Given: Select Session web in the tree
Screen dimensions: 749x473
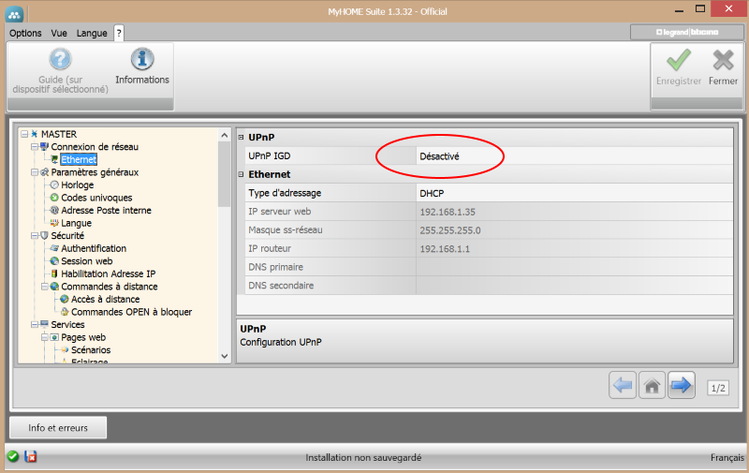Looking at the screenshot, I should tap(87, 261).
